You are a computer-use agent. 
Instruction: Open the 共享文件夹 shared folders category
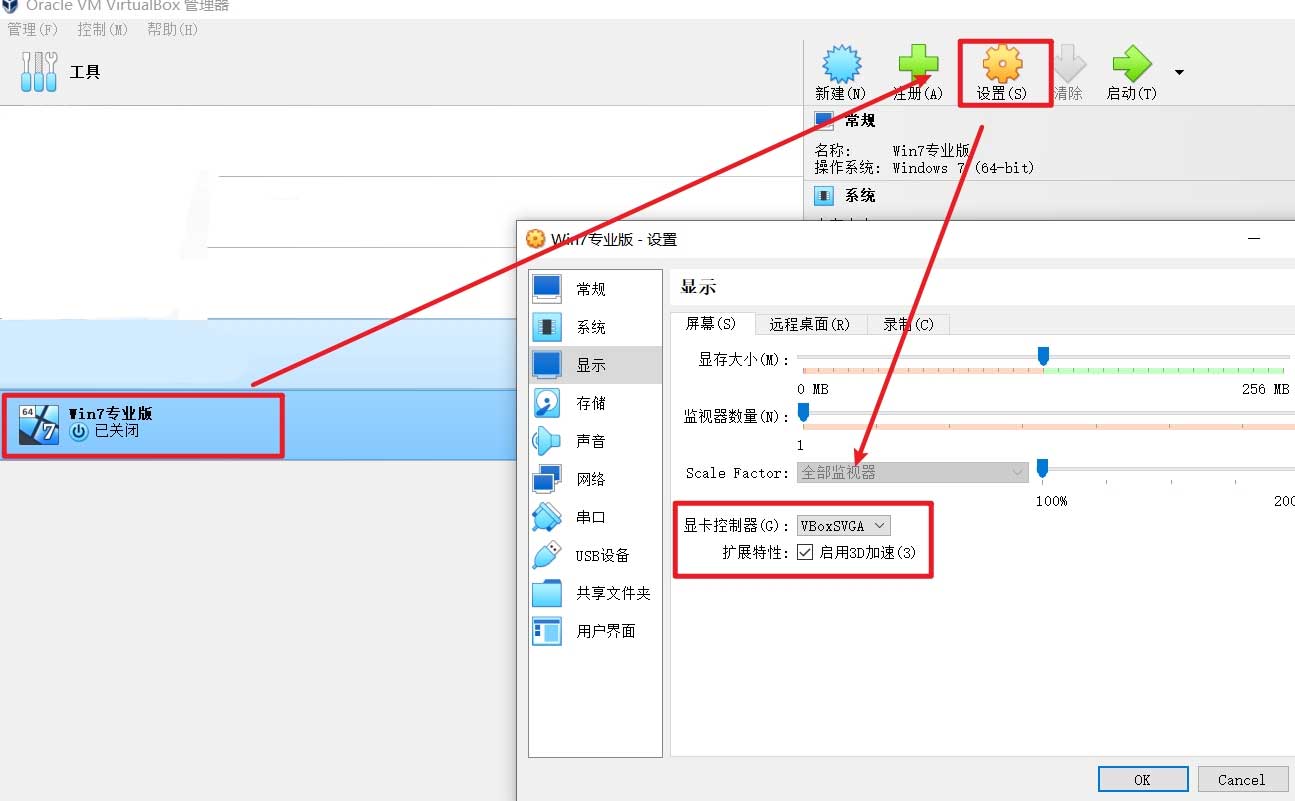coord(595,593)
